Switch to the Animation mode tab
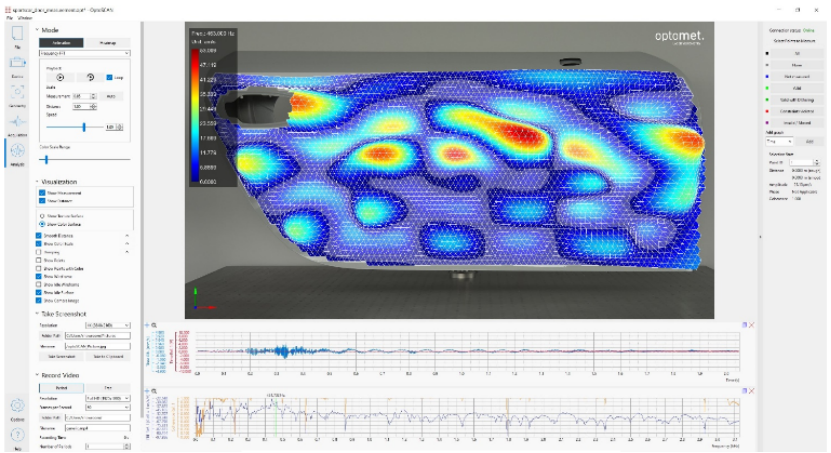Screen dimensions: 831x453 pyautogui.click(x=61, y=43)
